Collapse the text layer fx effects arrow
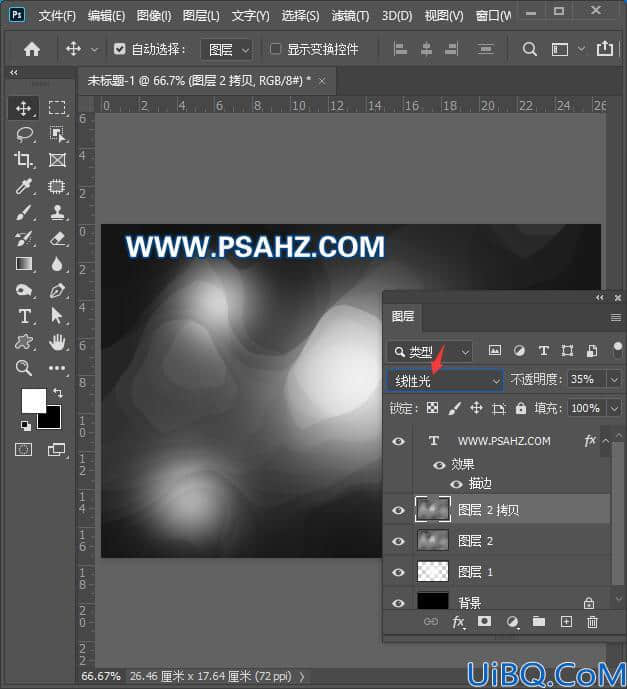 [x=605, y=441]
